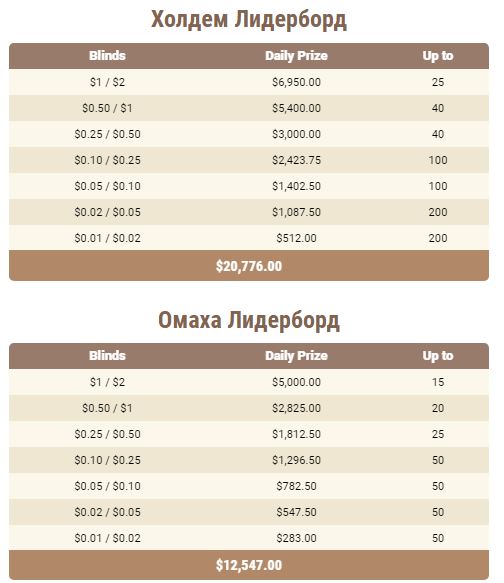Click Up to header in Holdem table
The width and height of the screenshot is (504, 583).
(x=438, y=56)
